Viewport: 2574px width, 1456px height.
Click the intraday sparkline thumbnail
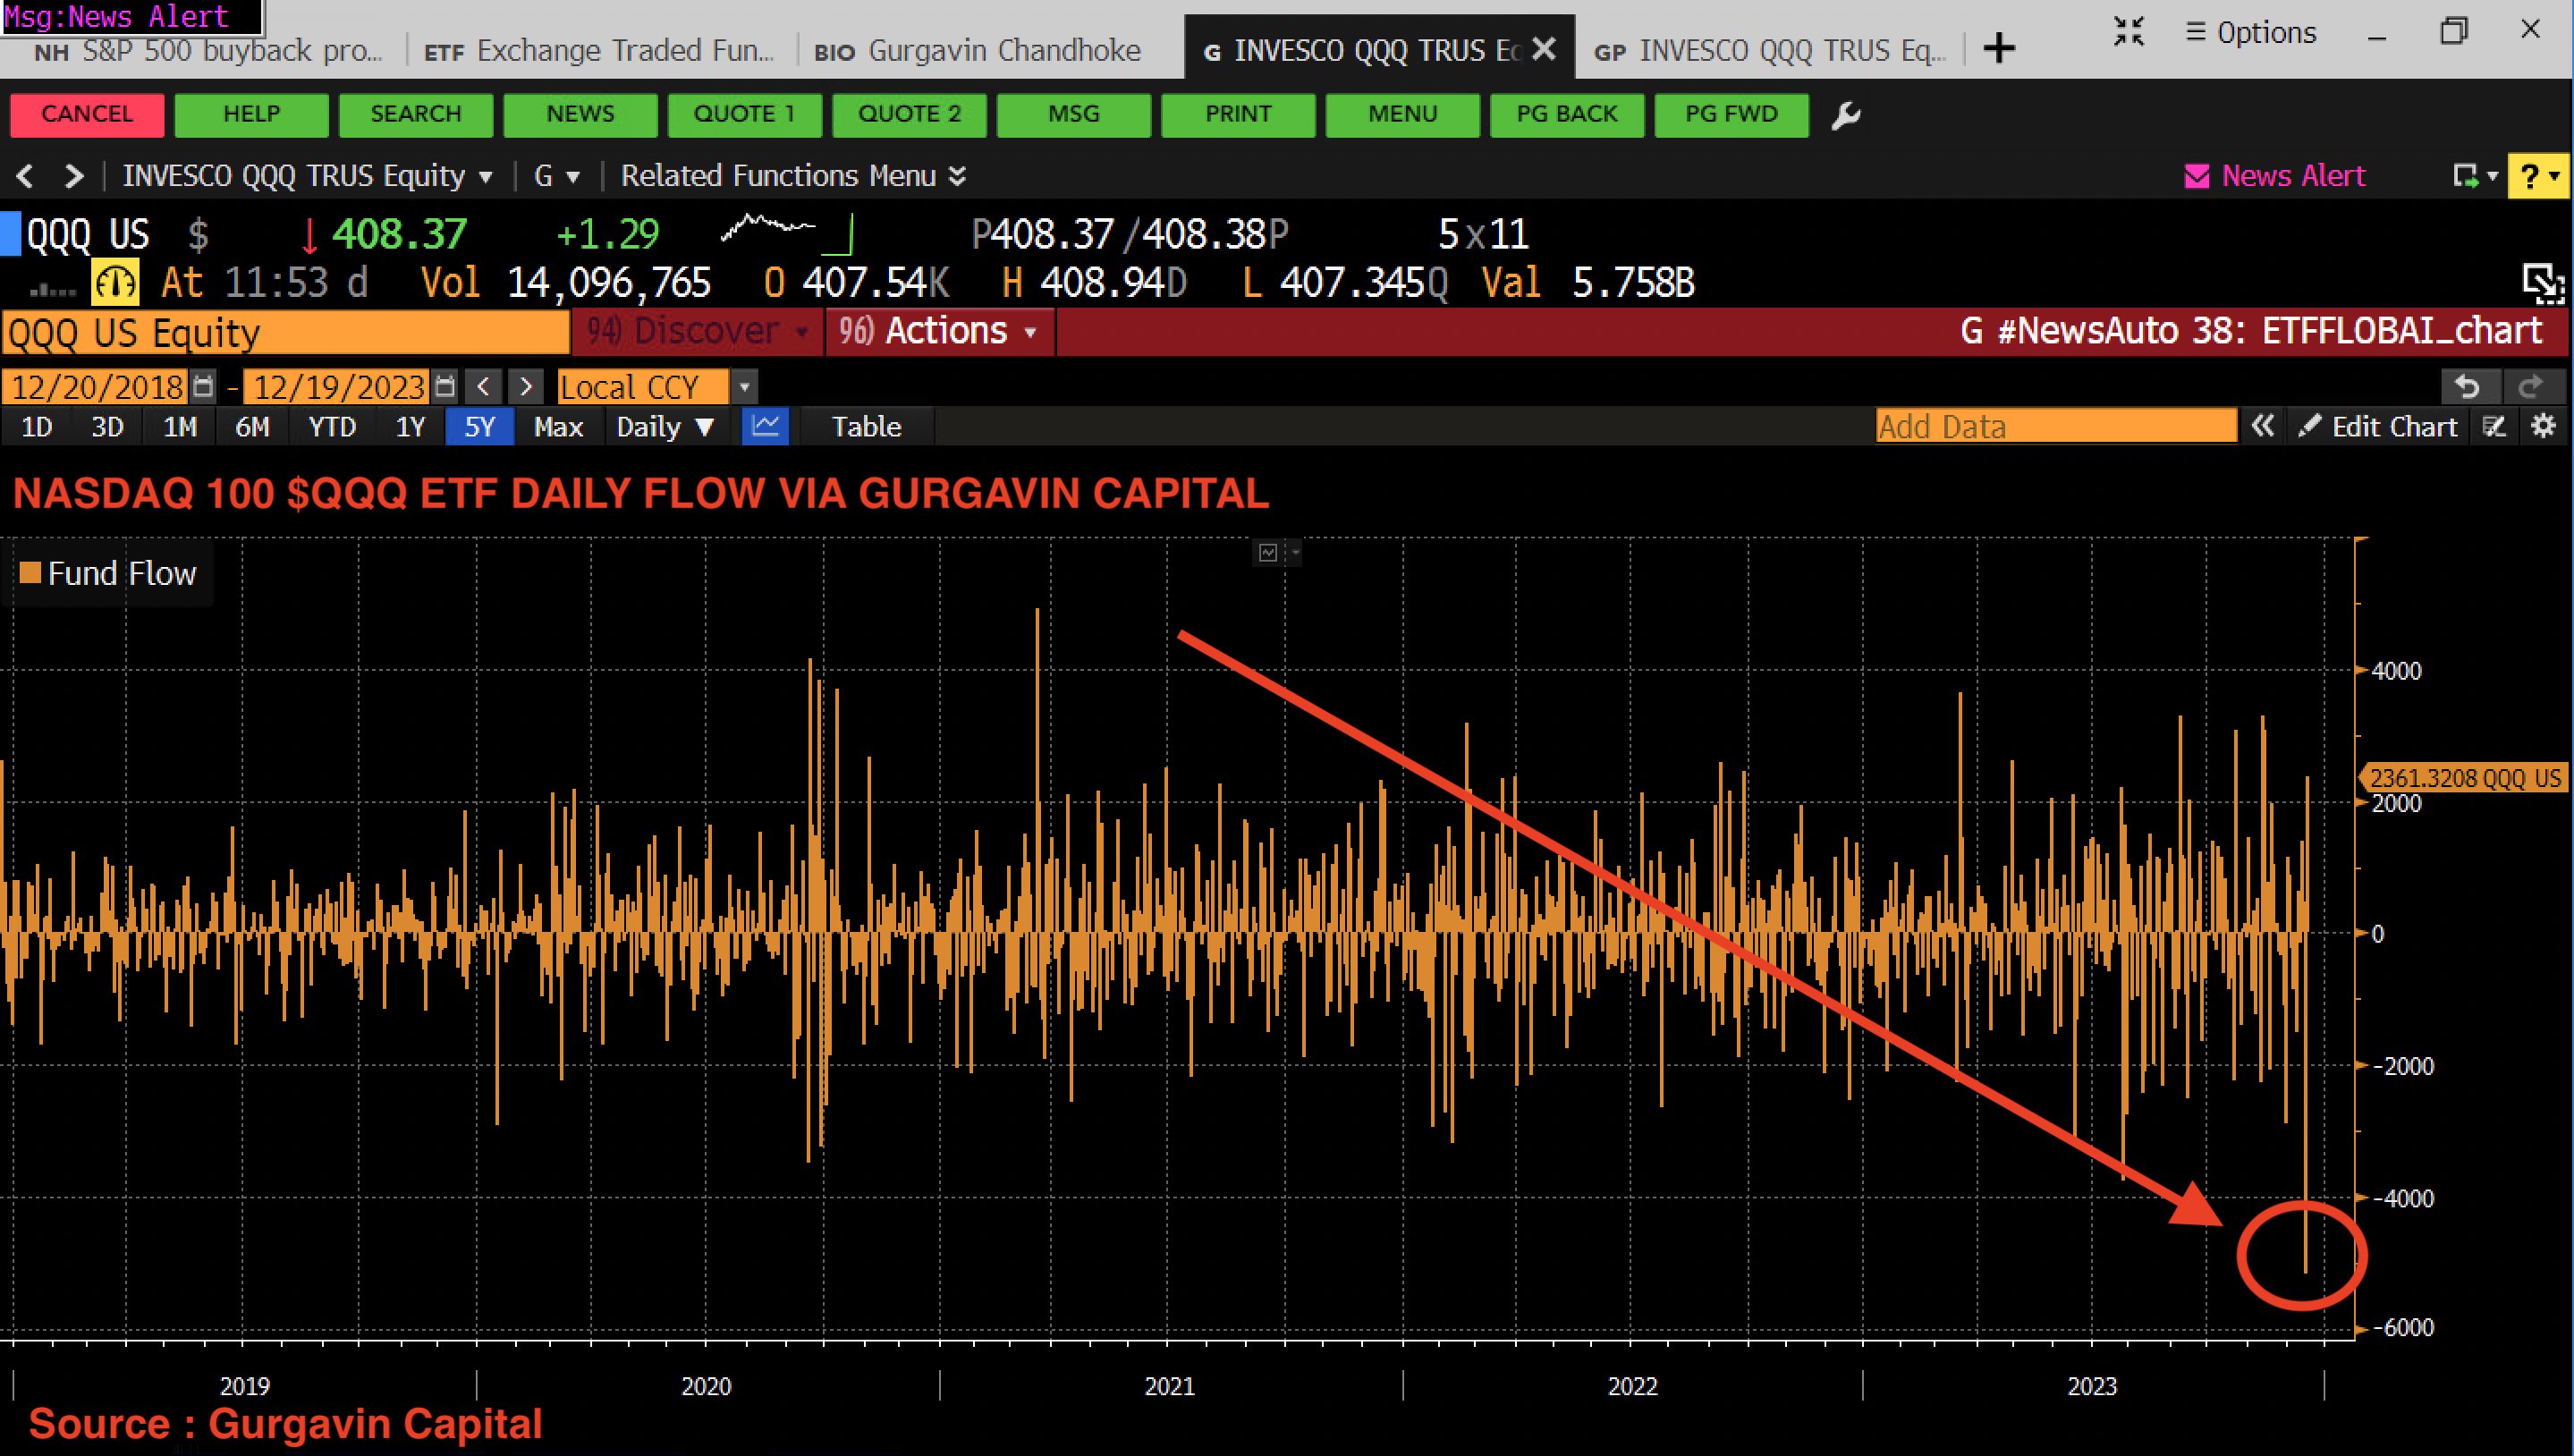(x=787, y=233)
